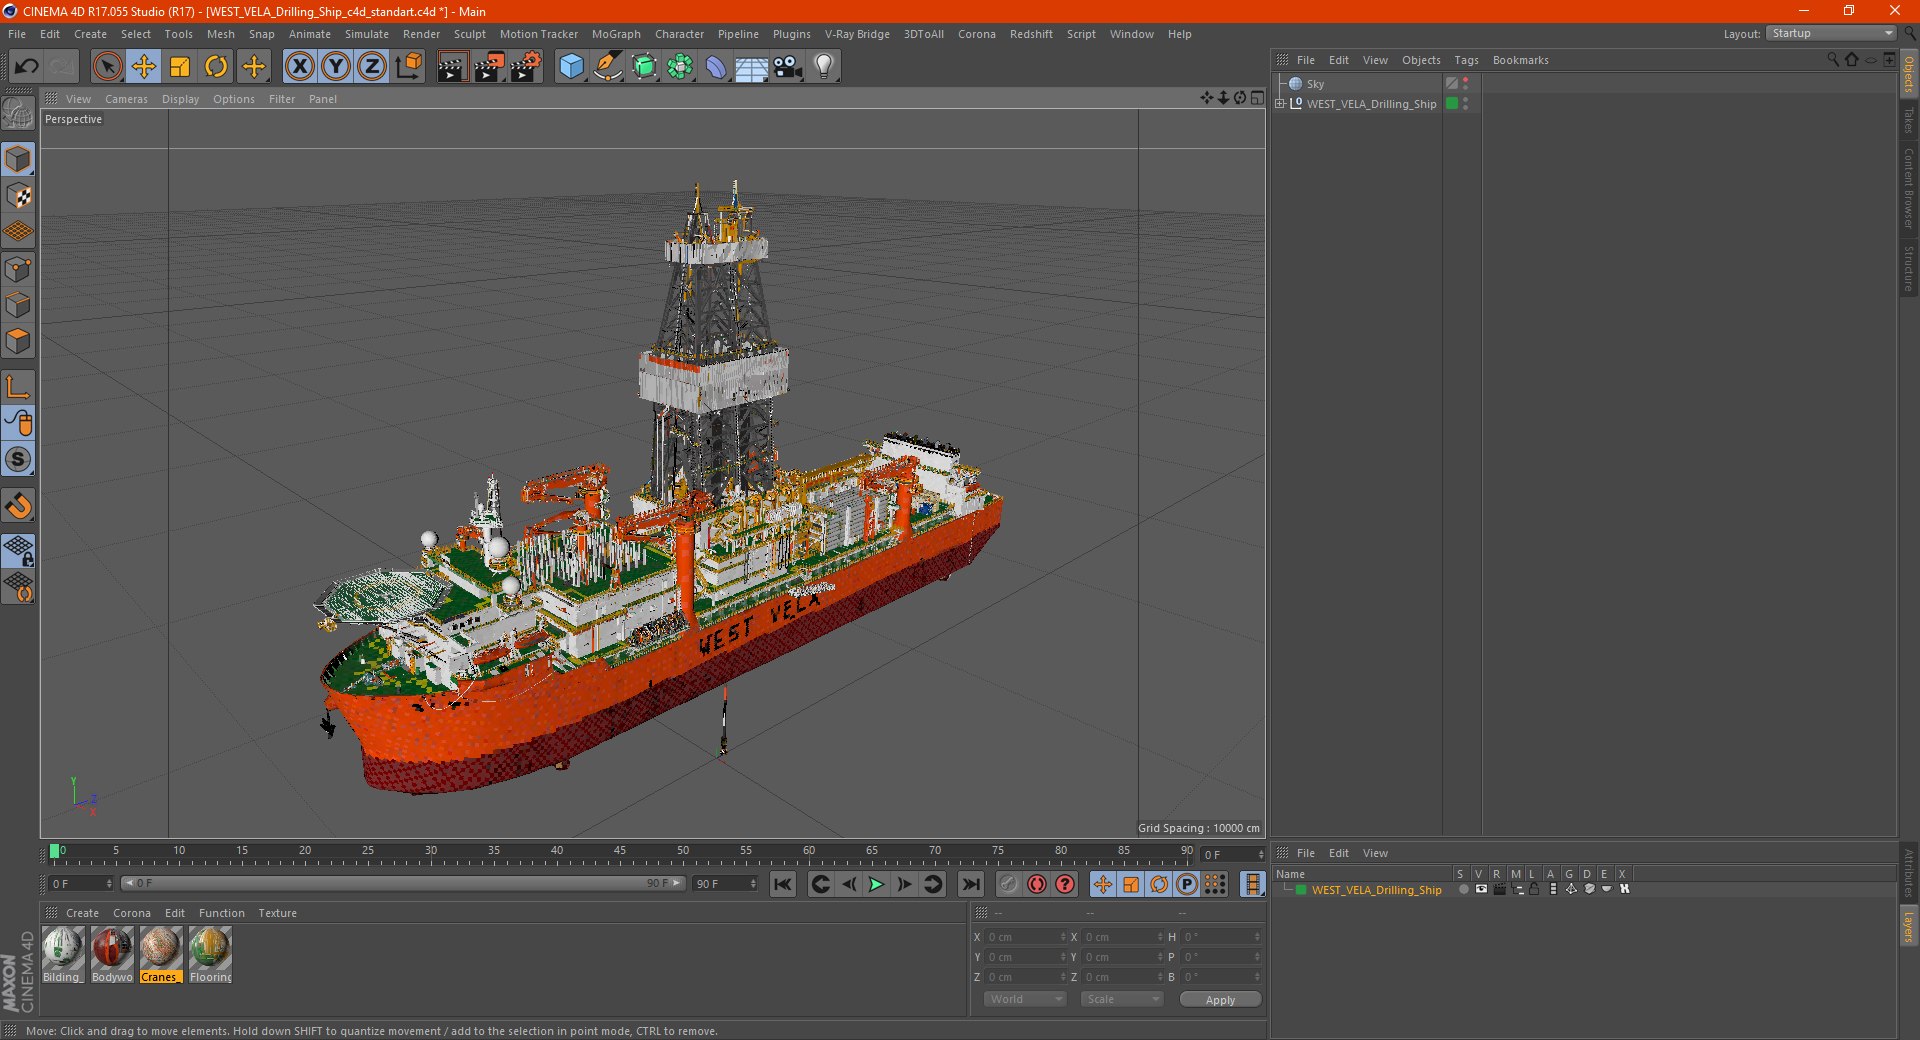Activate the Scale tool

(x=180, y=67)
